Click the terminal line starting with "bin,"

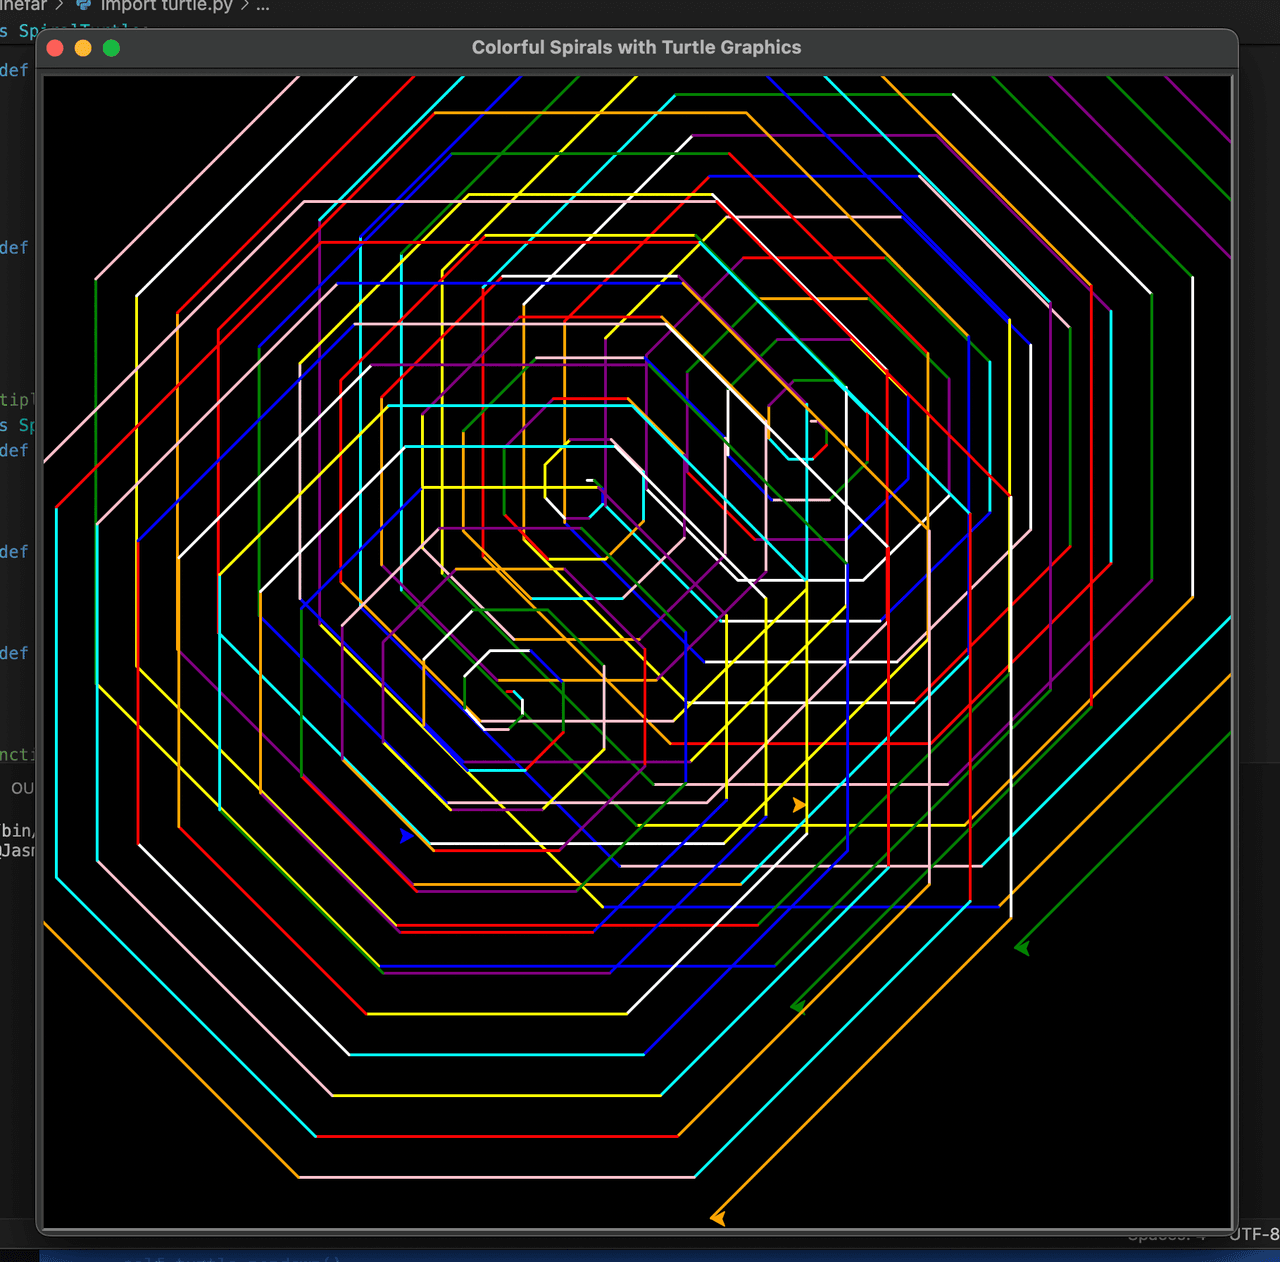click(x=17, y=830)
